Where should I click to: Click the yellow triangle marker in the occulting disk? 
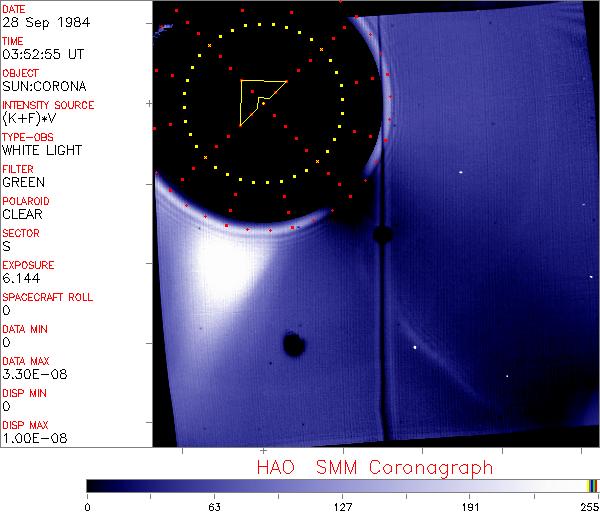pyautogui.click(x=259, y=100)
